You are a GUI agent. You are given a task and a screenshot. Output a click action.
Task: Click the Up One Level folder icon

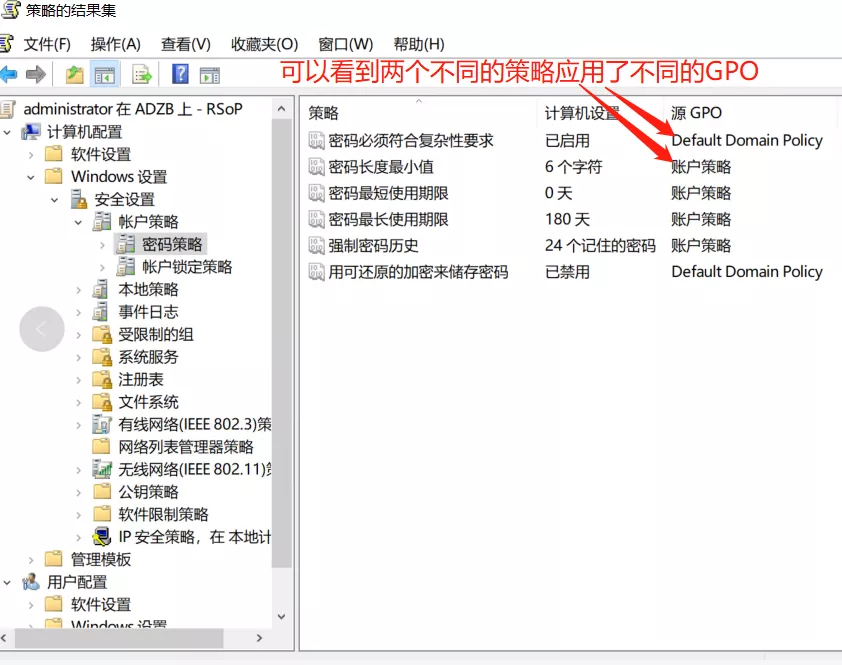pyautogui.click(x=74, y=74)
